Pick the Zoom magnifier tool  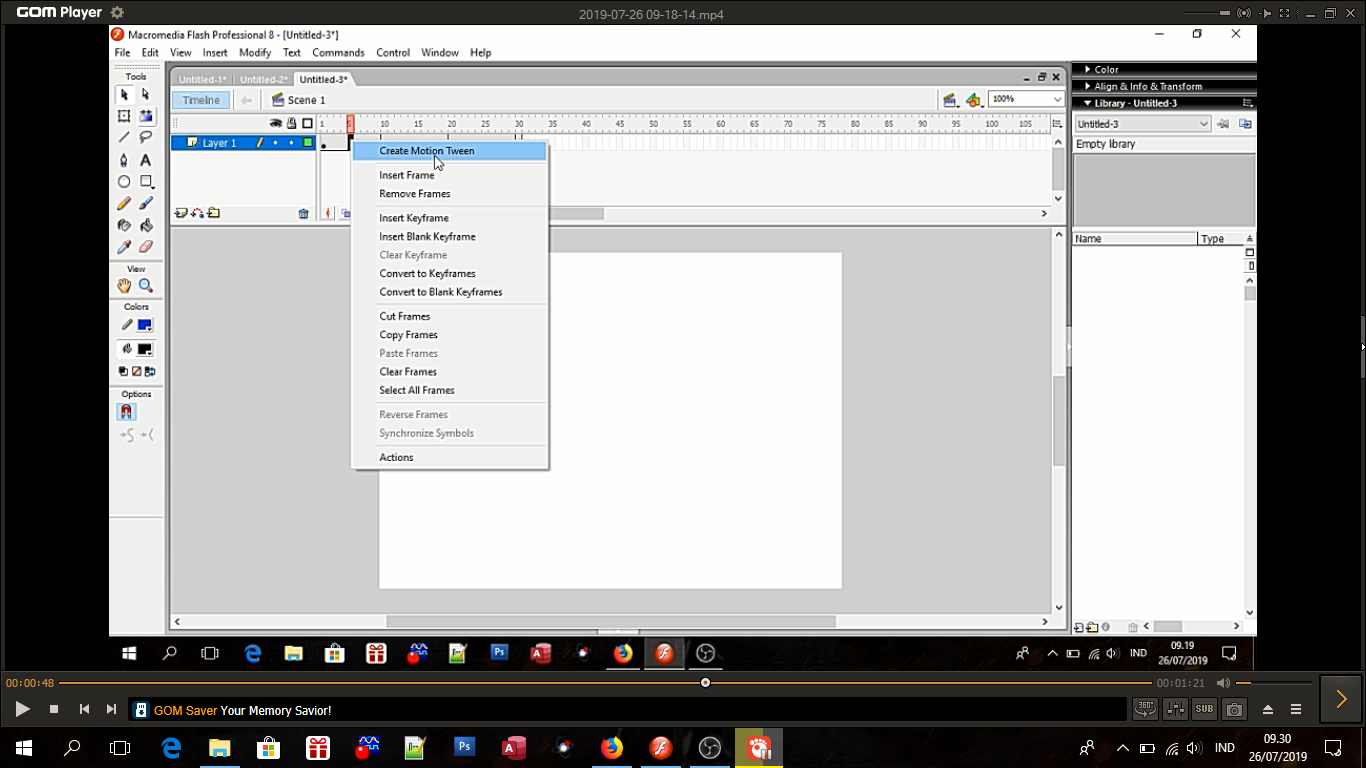click(146, 286)
